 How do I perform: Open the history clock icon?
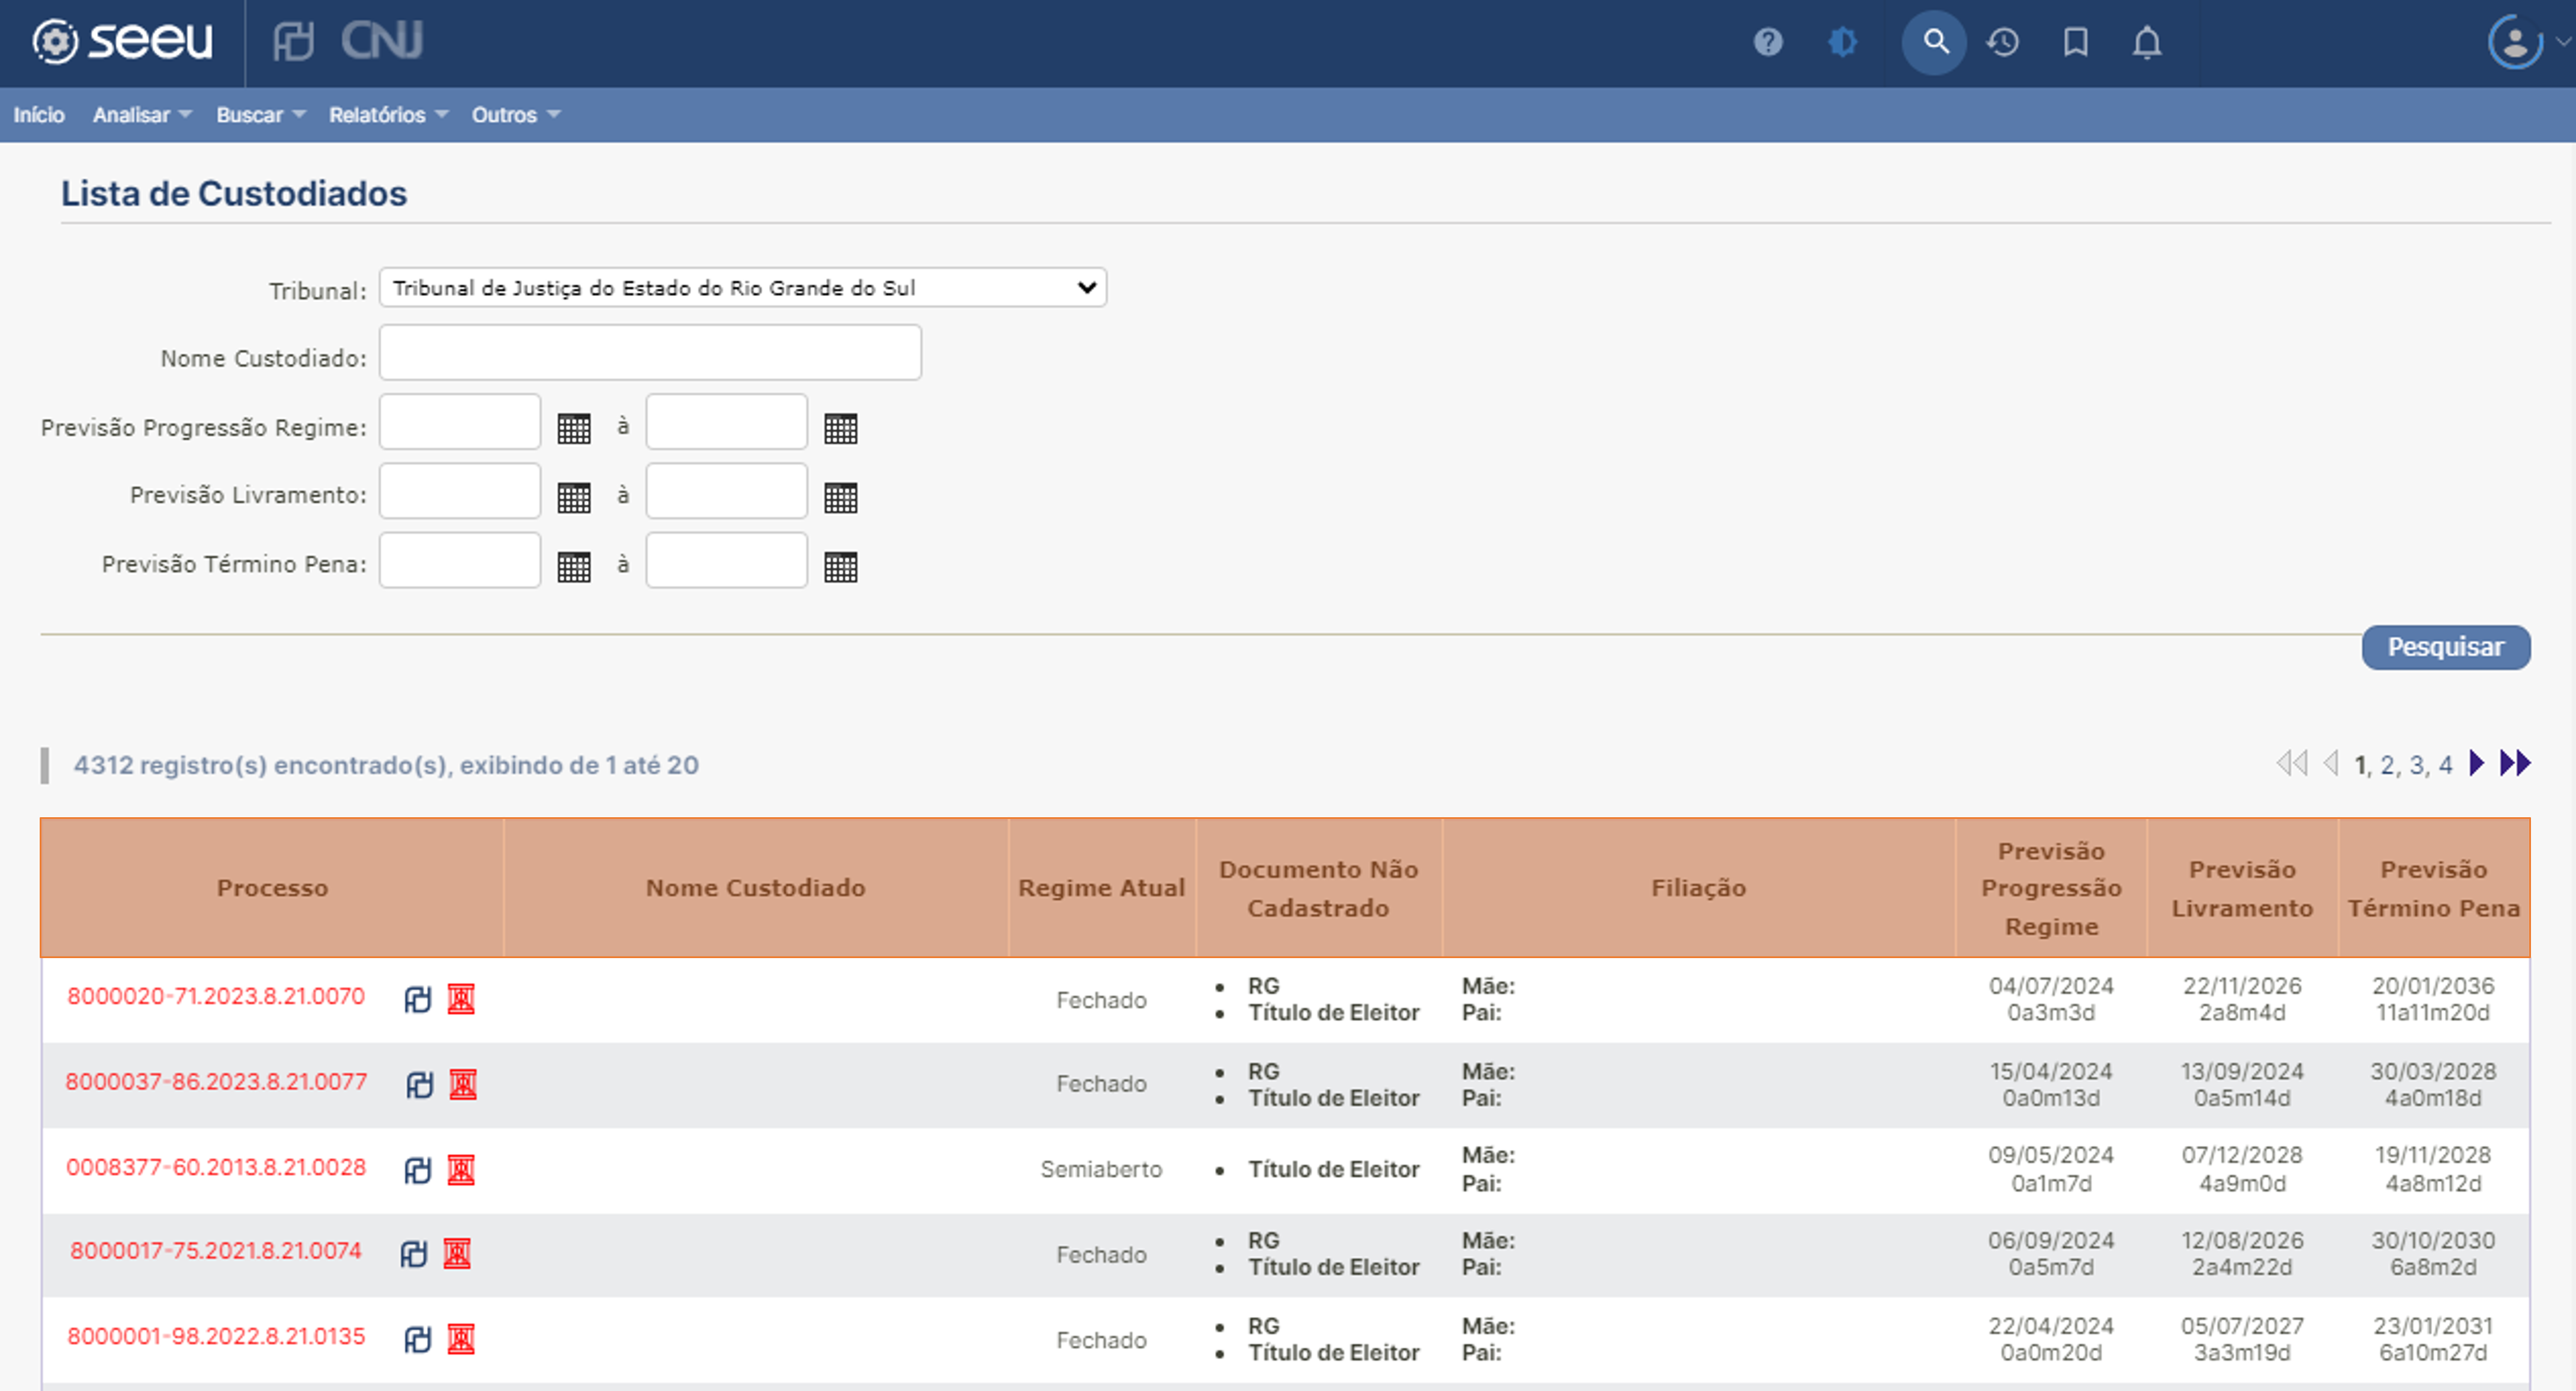2003,42
